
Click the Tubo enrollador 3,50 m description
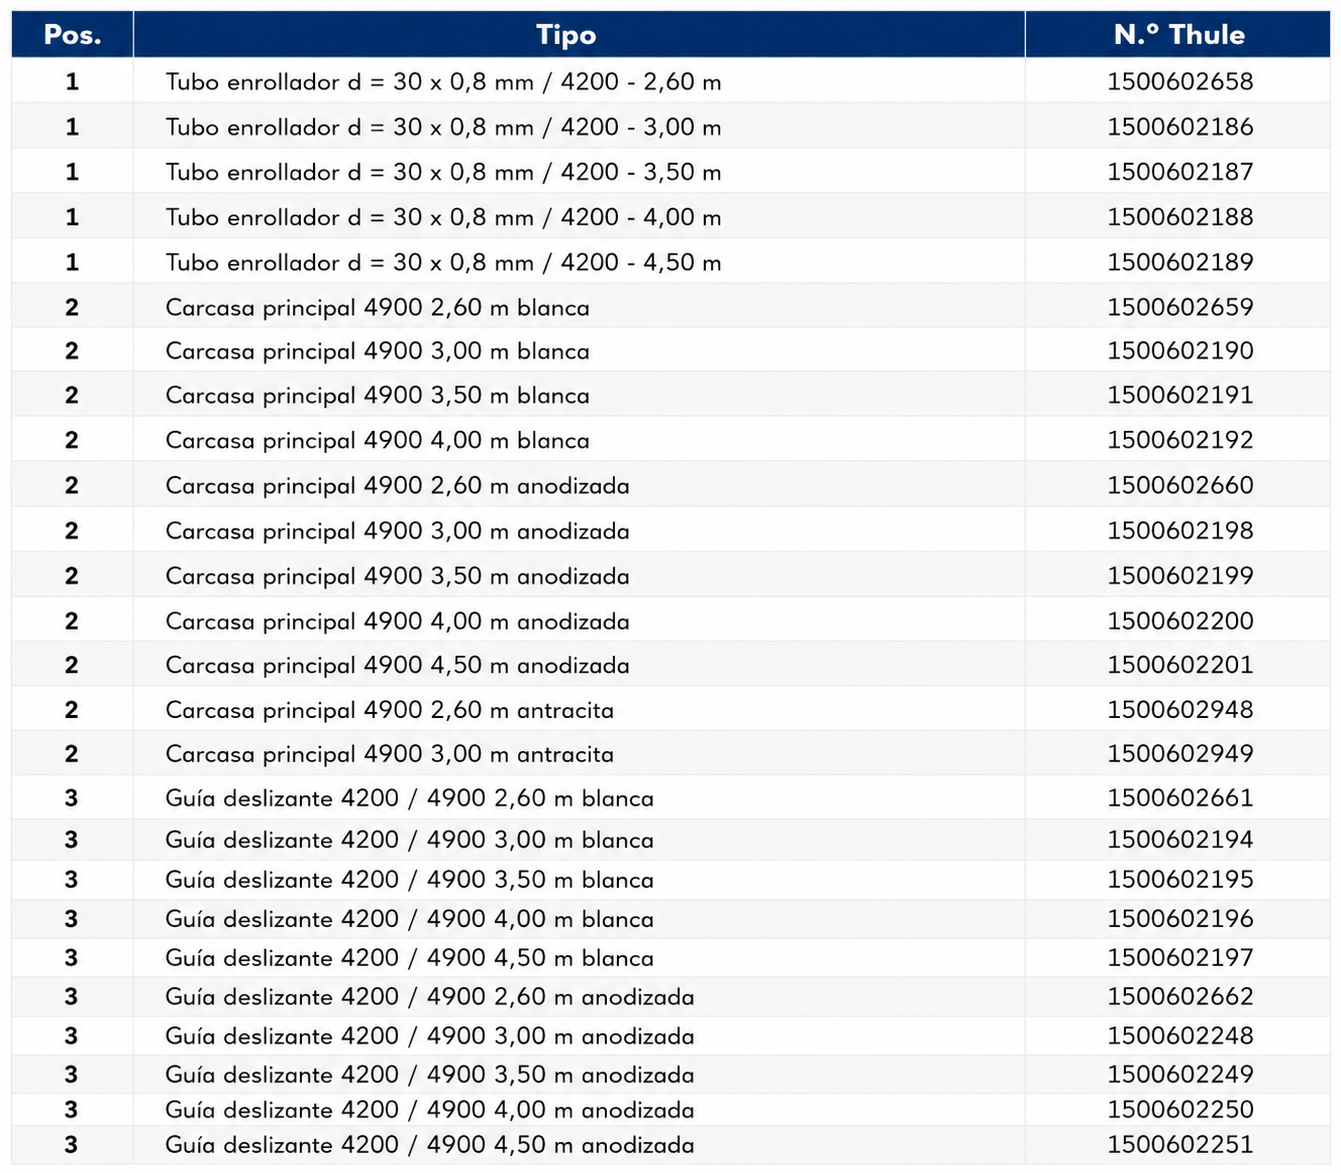point(443,173)
